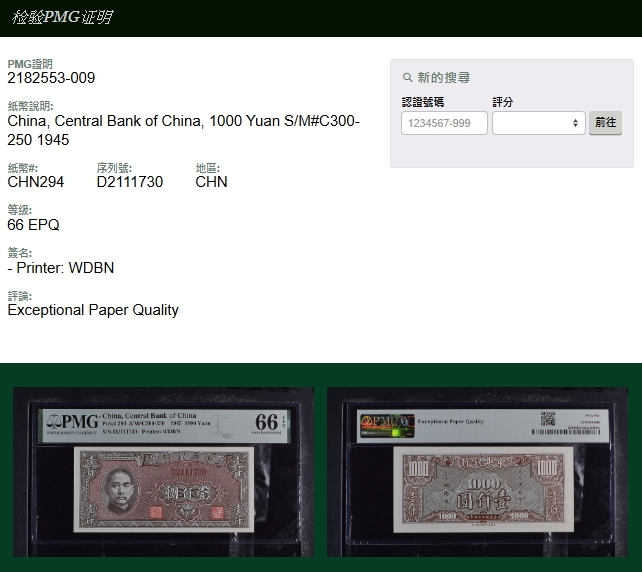
Task: Select the grade text 66 EPQ
Action: pos(33,224)
